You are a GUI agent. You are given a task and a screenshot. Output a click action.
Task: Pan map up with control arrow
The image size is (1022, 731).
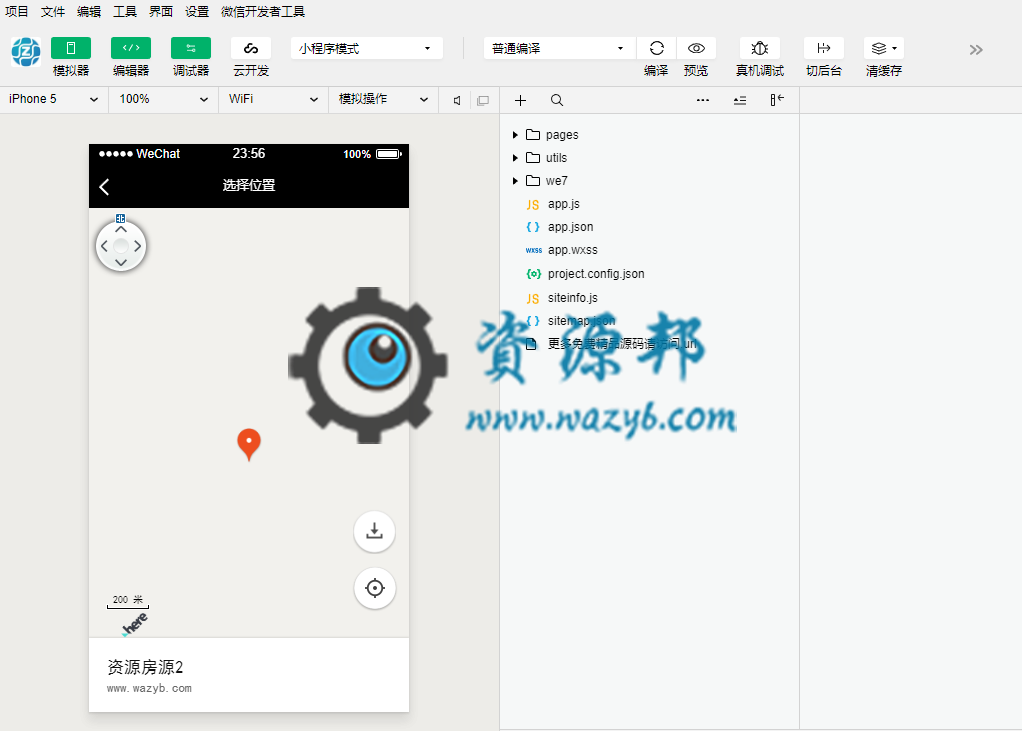click(121, 229)
